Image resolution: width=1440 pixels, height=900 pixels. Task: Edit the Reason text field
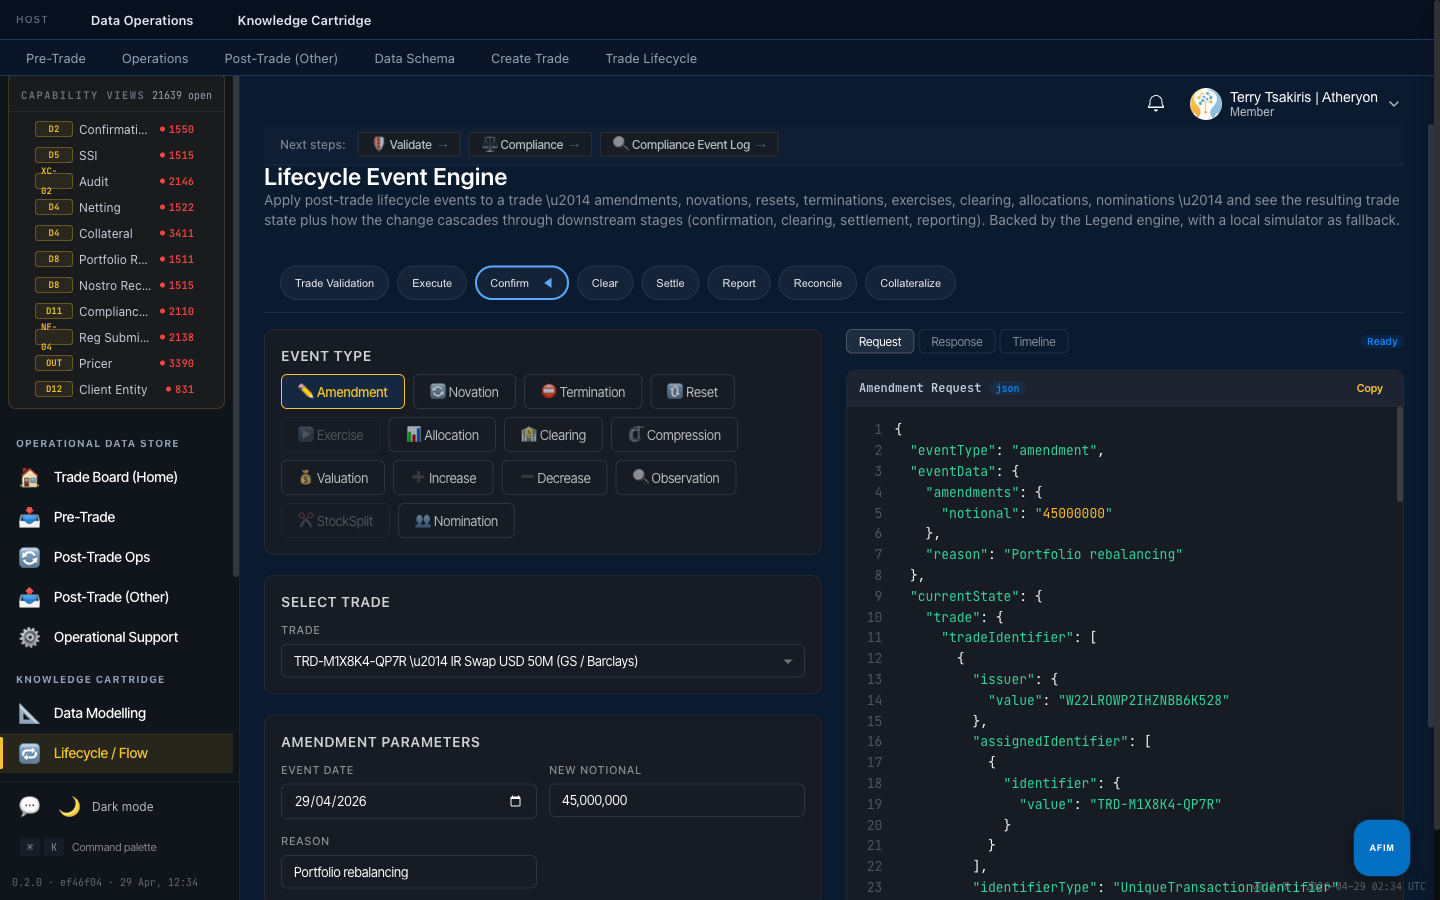coord(409,872)
